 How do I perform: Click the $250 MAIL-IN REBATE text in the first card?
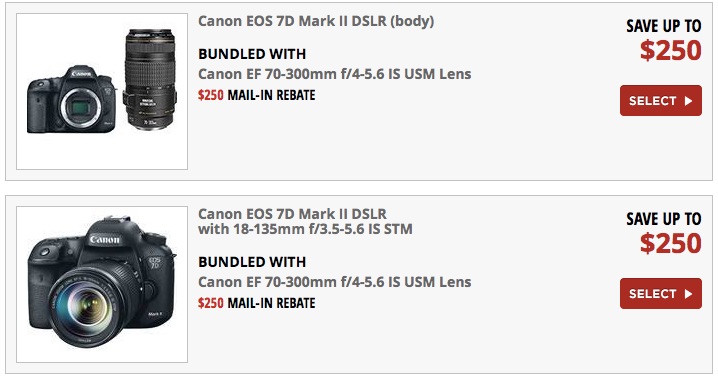point(256,95)
